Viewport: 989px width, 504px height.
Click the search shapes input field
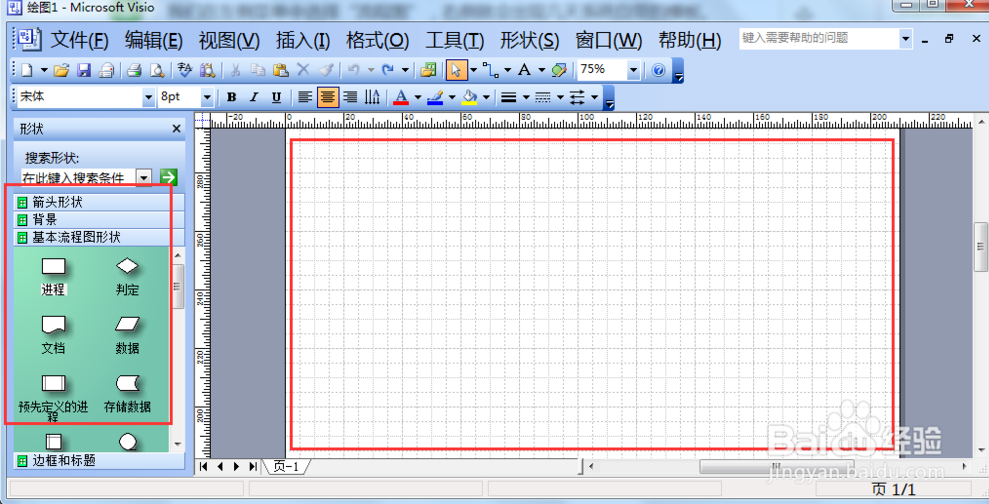pos(79,177)
